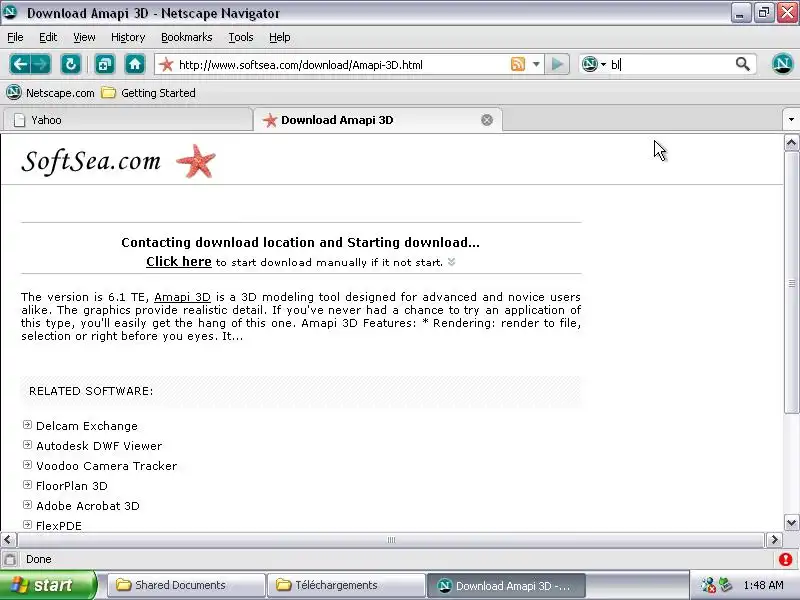Open the search engine selector dropdown
800x600 pixels.
(594, 64)
